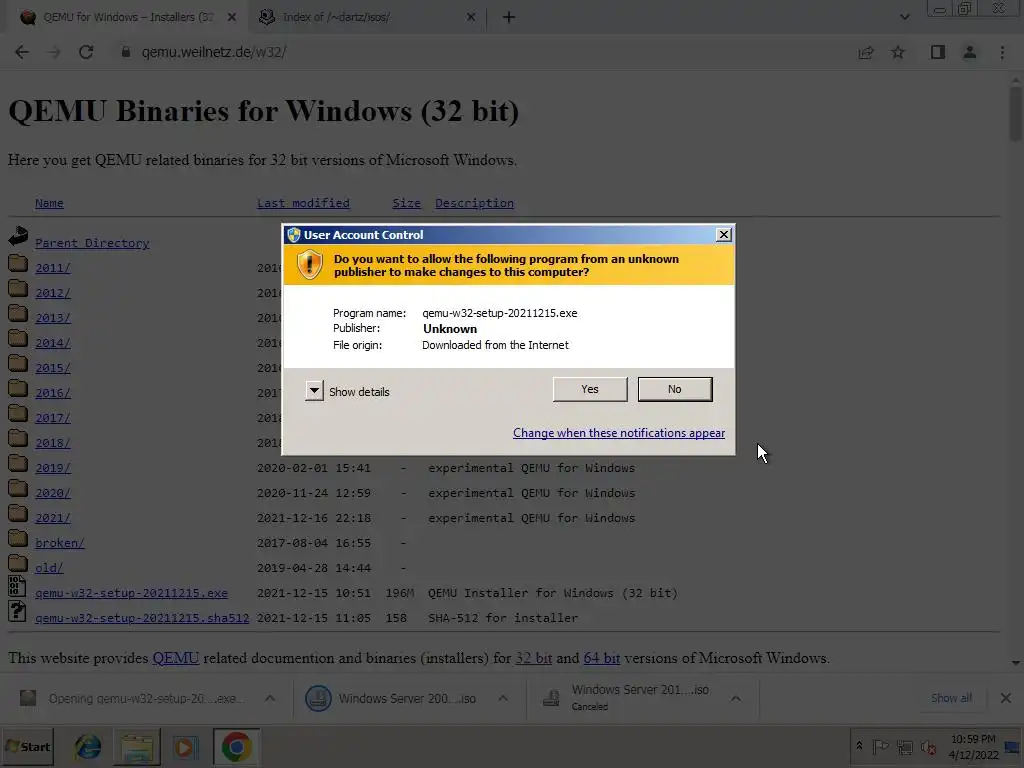Download qemu-w32-setup-20211215.exe link
Viewport: 1024px width, 768px height.
[131, 593]
